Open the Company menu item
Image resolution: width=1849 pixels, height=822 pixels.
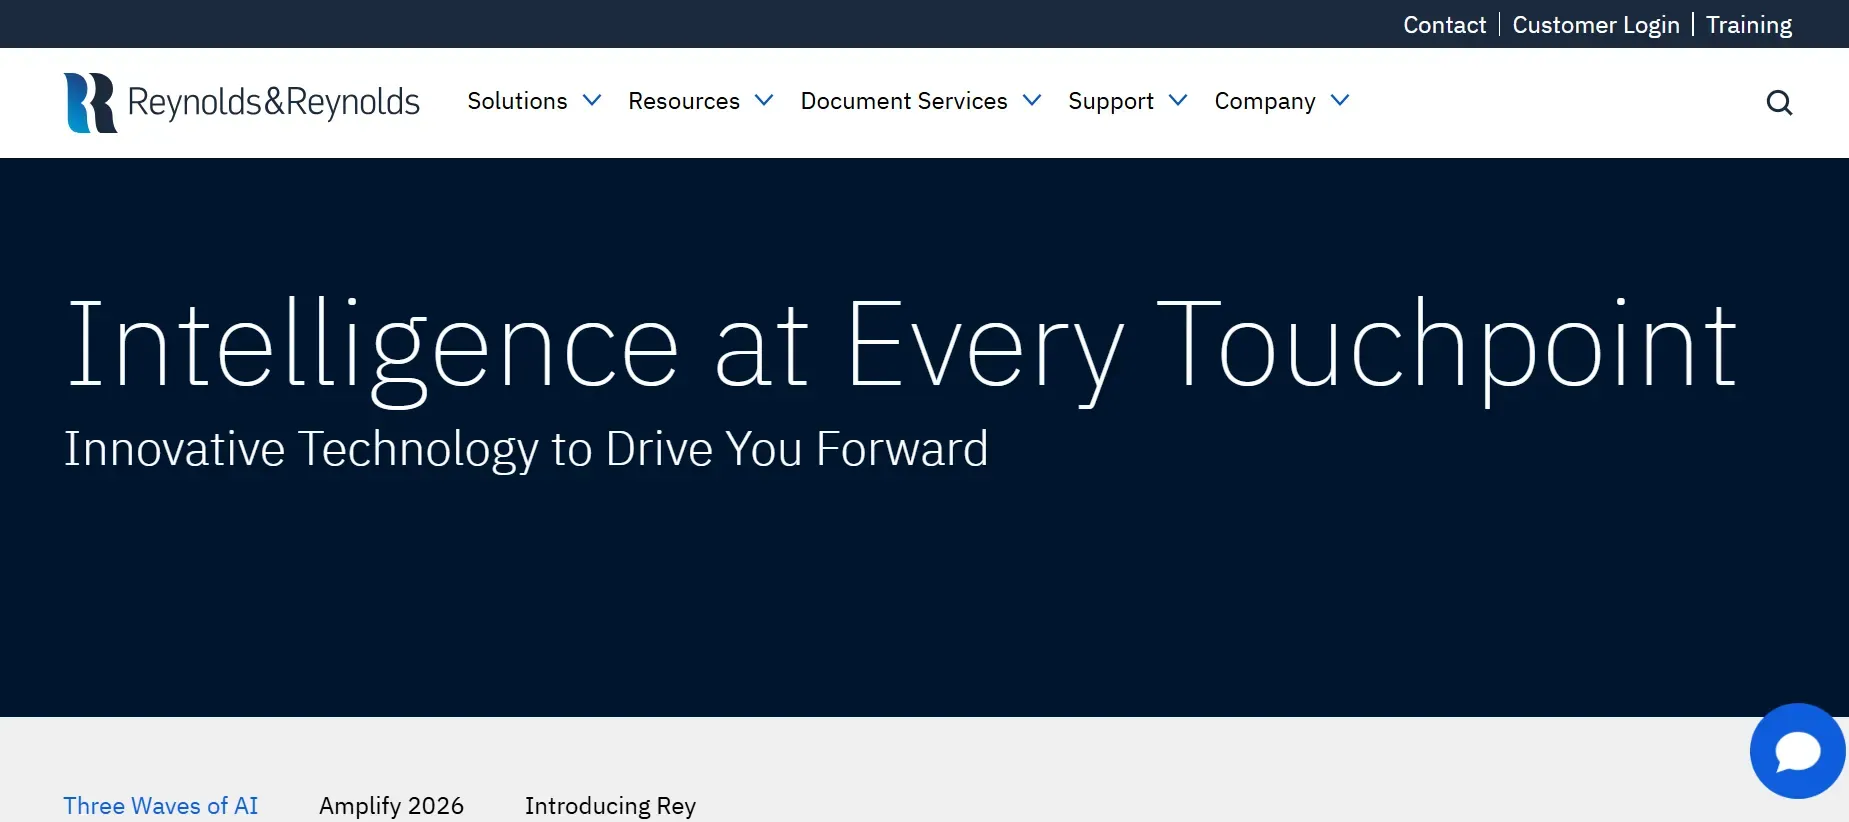tap(1265, 101)
